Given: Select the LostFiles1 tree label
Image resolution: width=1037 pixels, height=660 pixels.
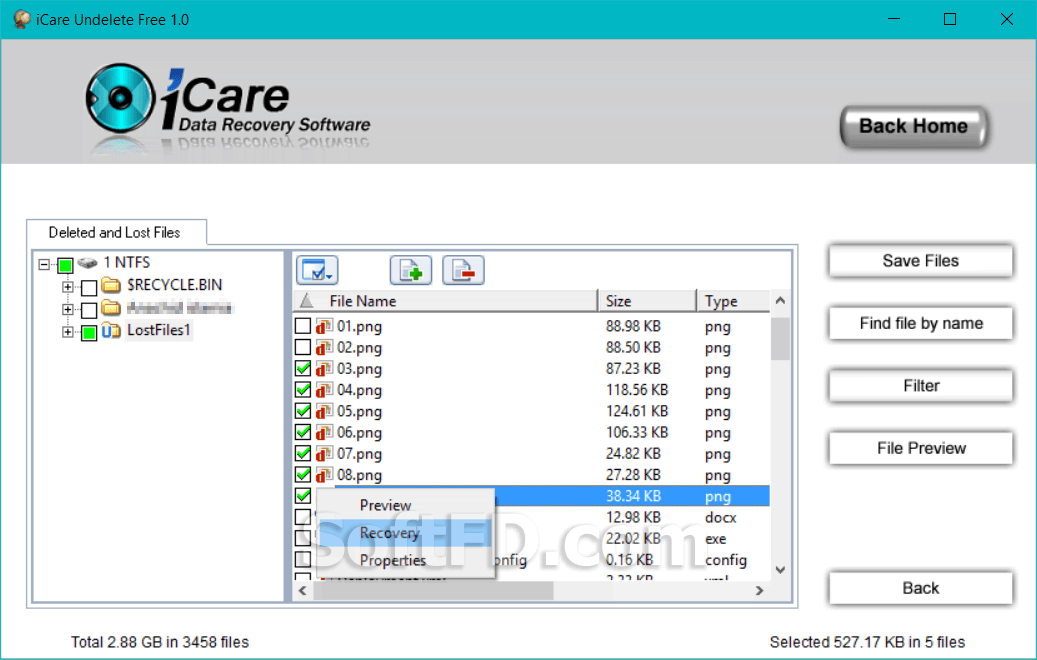Looking at the screenshot, I should click(x=159, y=330).
